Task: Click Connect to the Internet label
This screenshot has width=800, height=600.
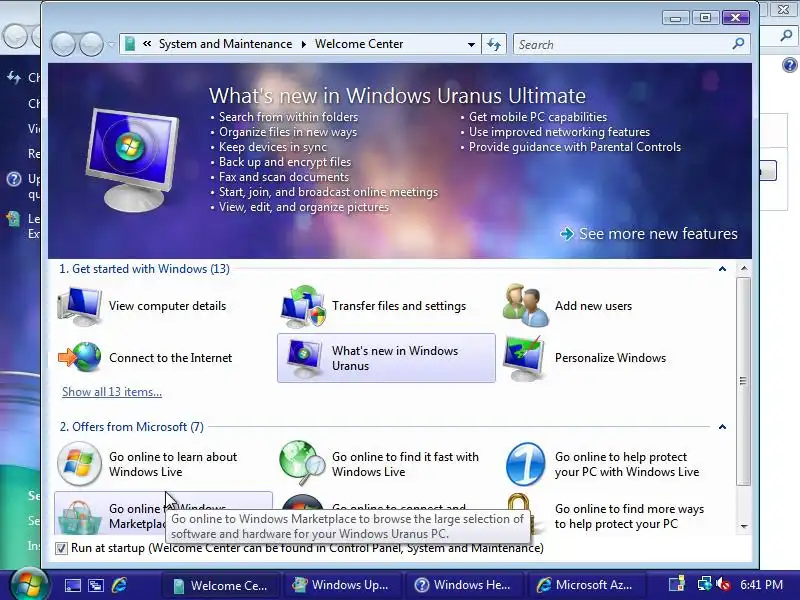Action: (x=170, y=358)
